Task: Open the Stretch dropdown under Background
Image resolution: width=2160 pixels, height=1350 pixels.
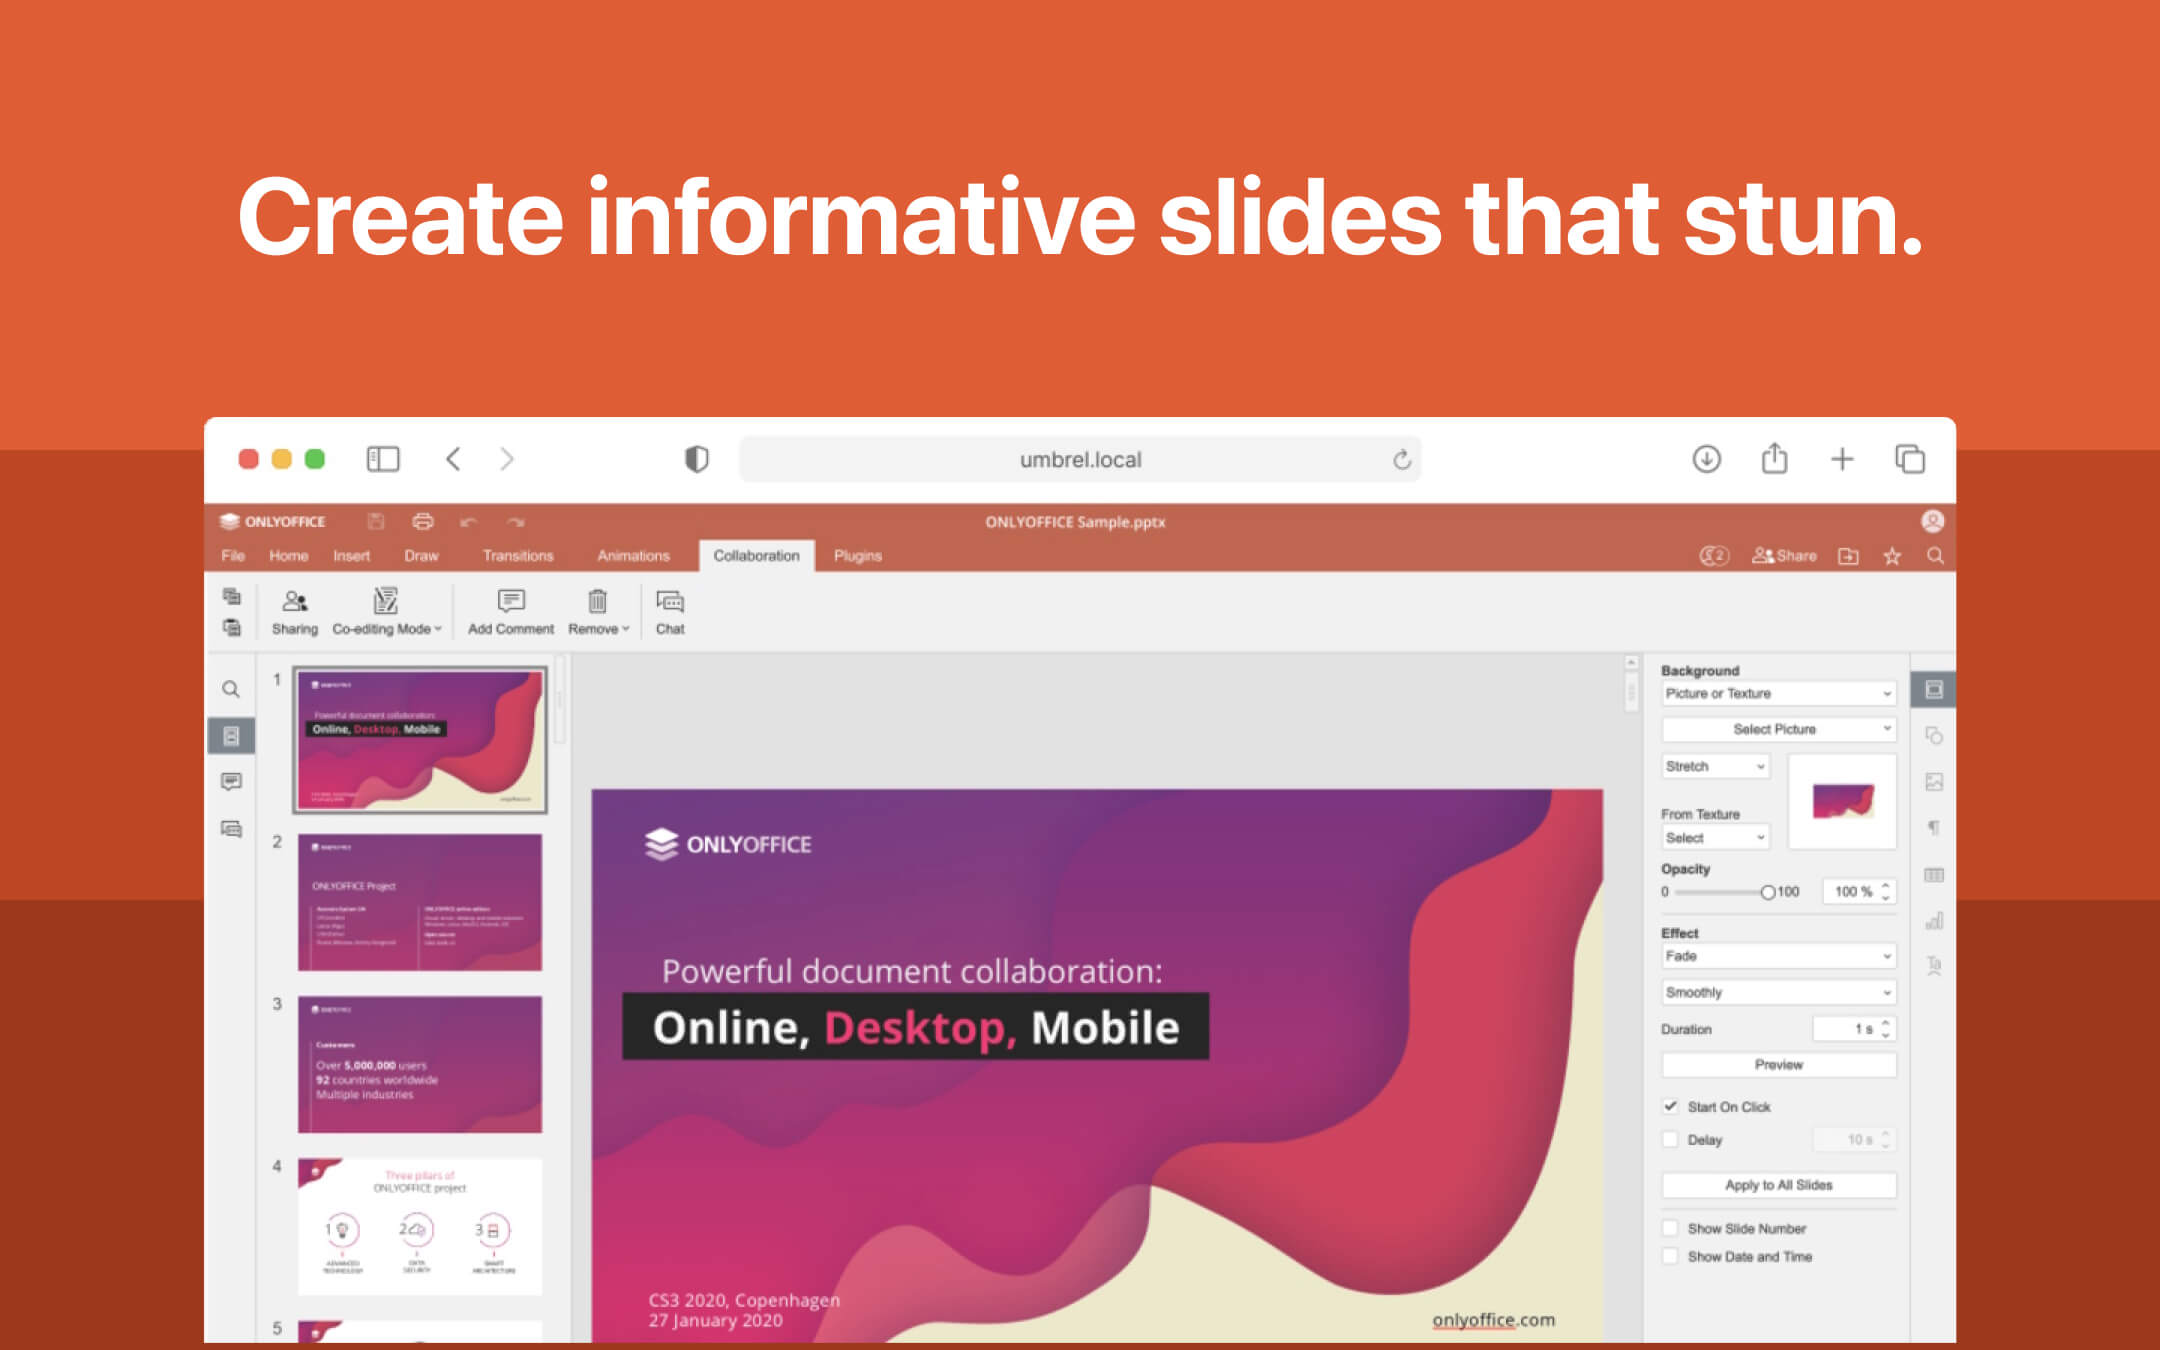Action: coord(1714,766)
